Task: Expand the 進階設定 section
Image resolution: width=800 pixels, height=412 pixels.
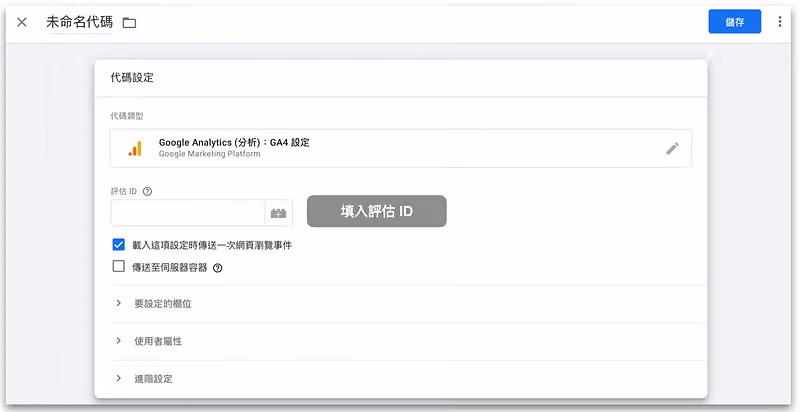Action: point(408,379)
